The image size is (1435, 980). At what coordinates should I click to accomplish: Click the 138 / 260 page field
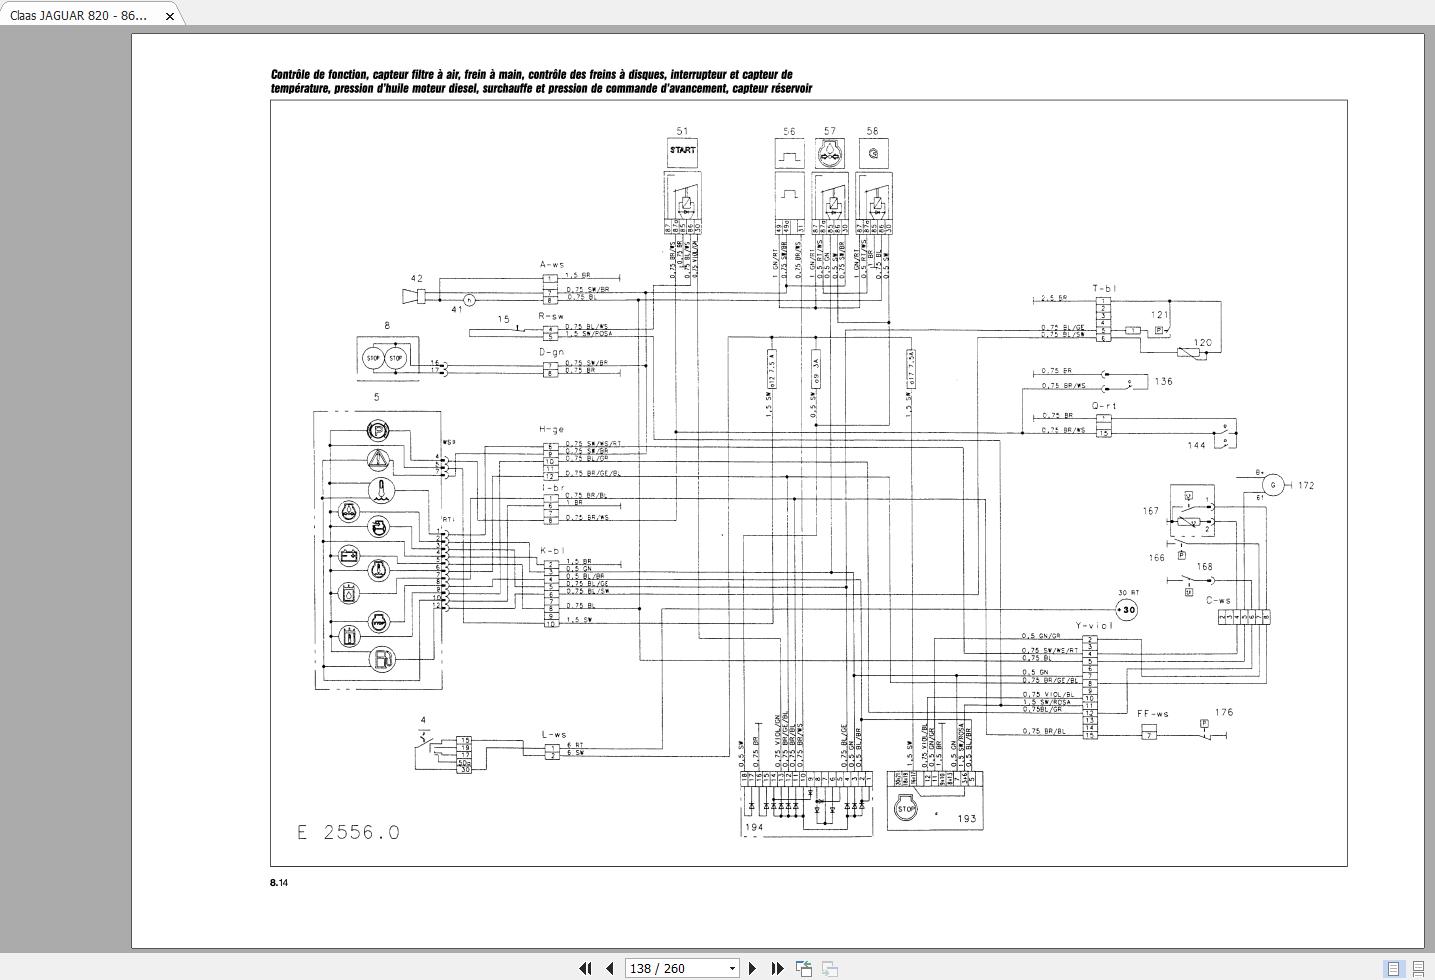pos(675,968)
